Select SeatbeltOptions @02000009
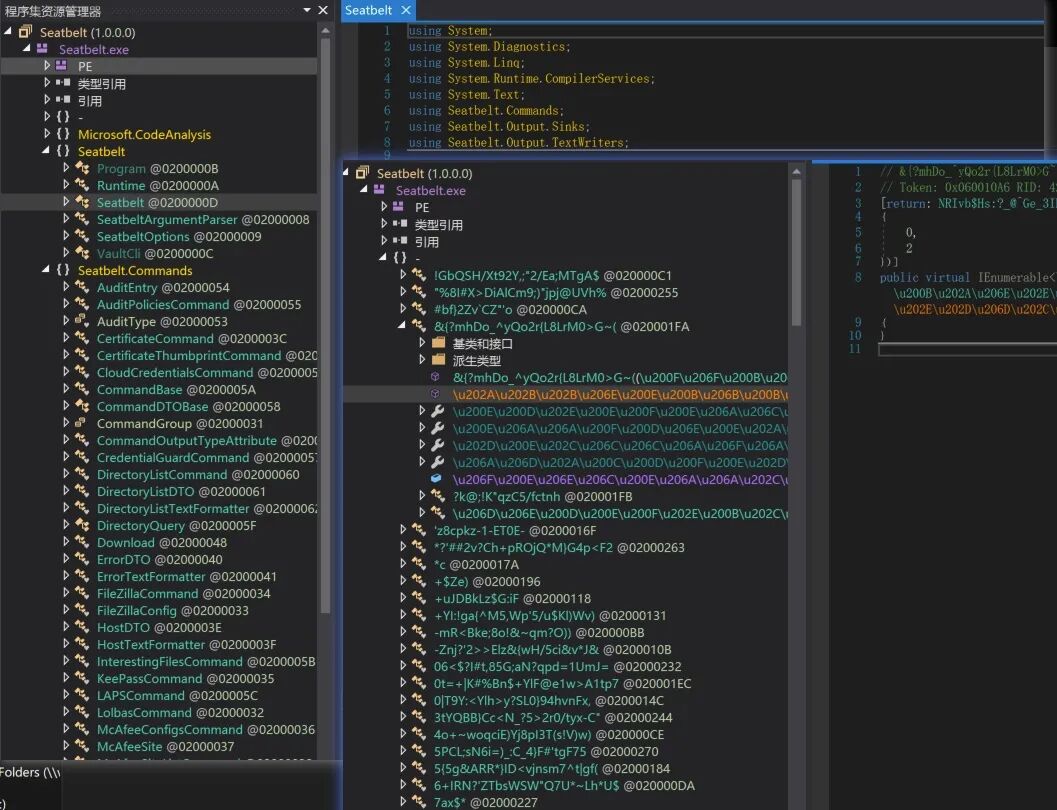Image resolution: width=1057 pixels, height=810 pixels. point(179,237)
